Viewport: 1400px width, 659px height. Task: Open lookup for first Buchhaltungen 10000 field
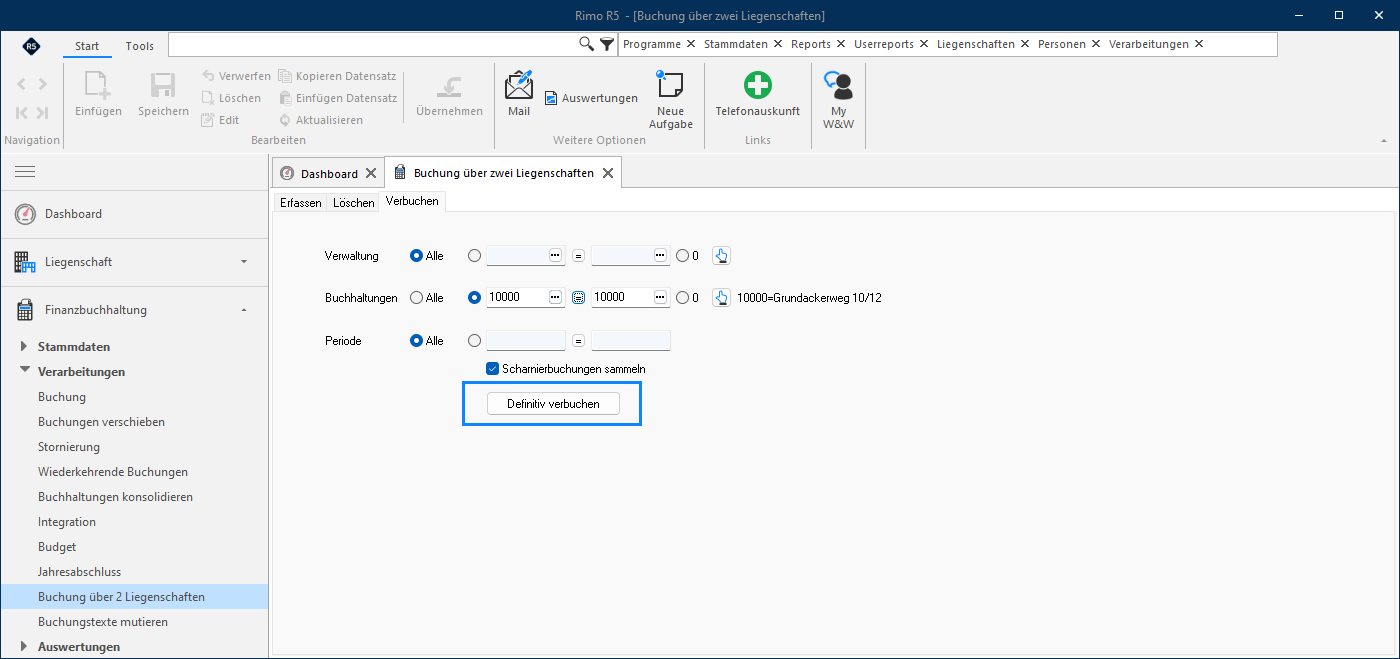point(556,298)
